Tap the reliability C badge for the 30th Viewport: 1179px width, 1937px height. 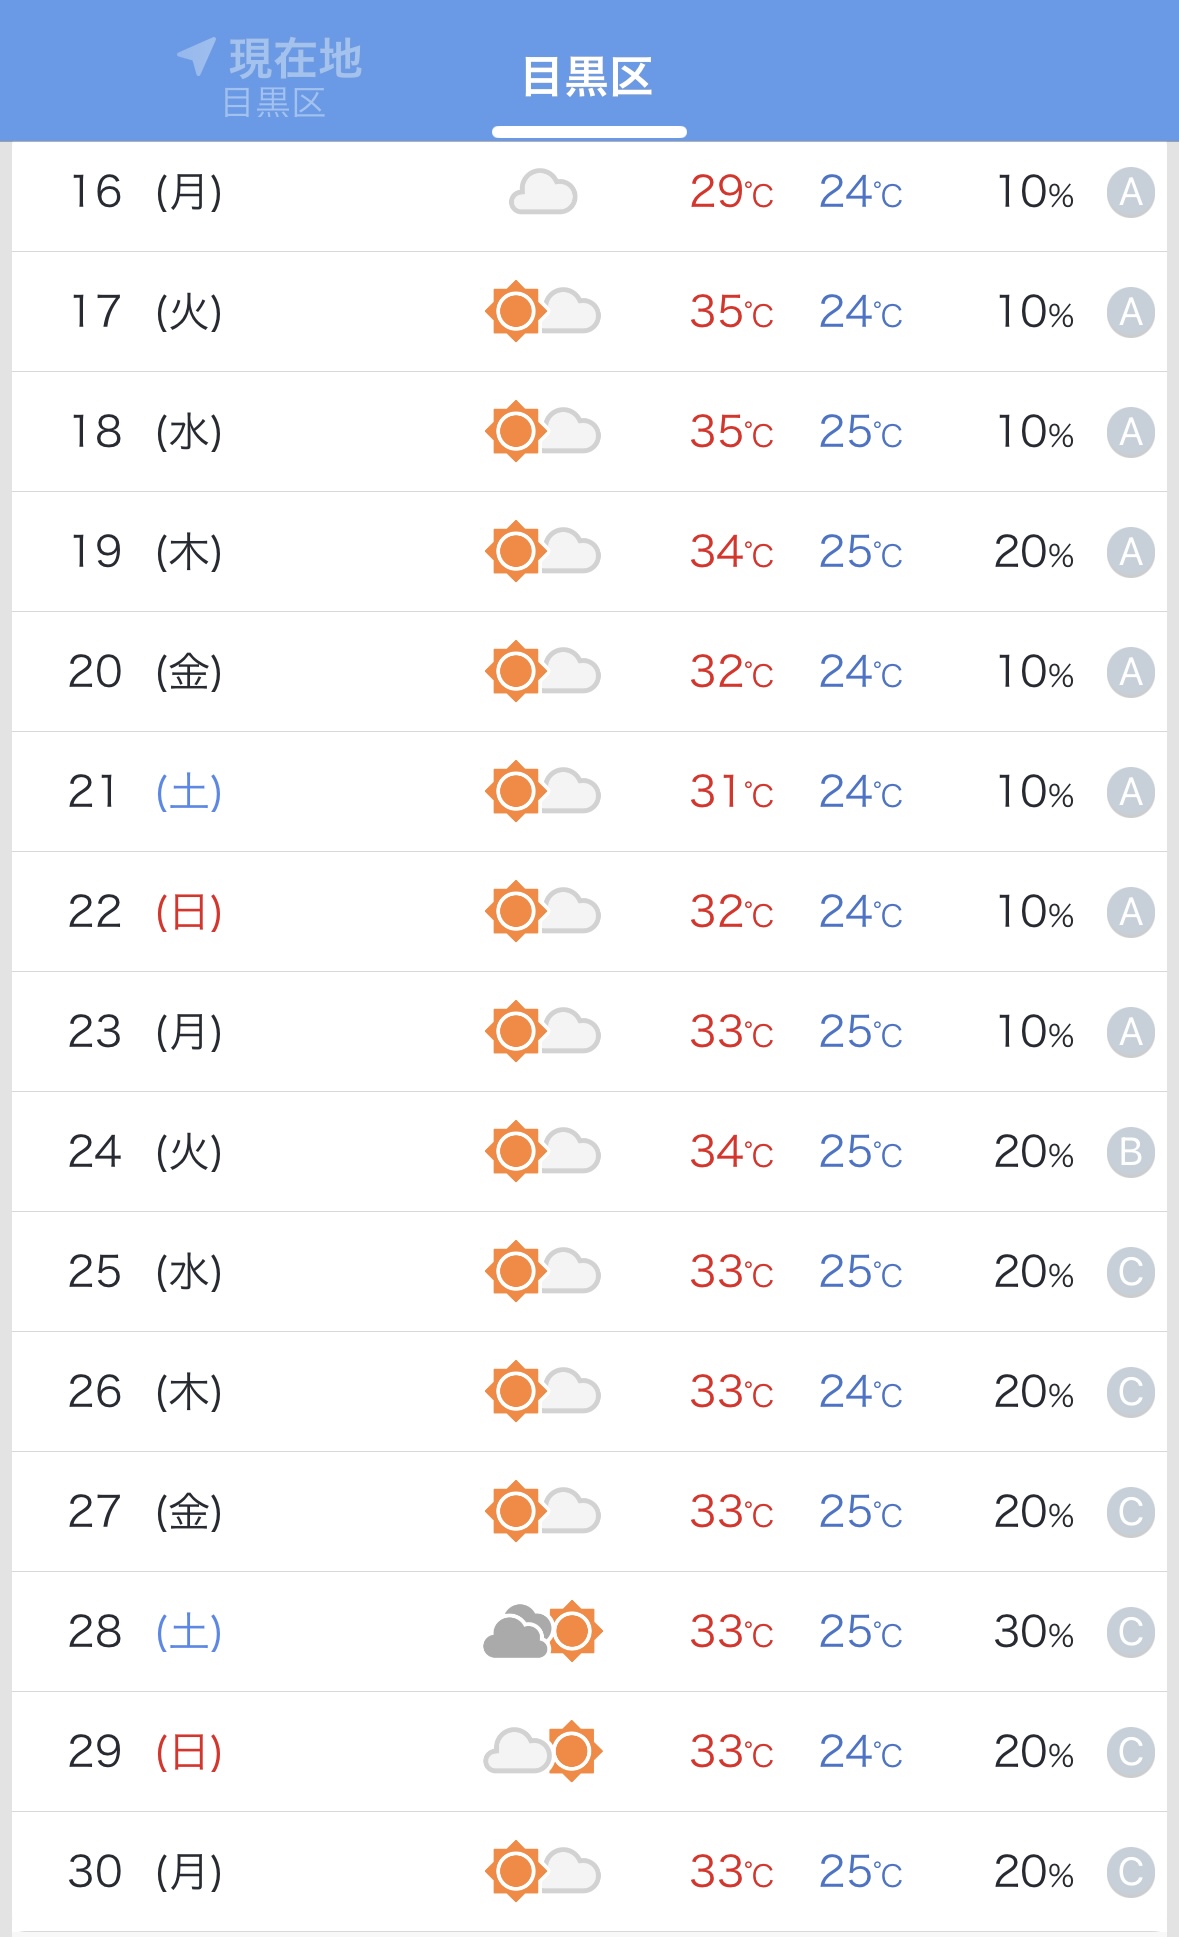pos(1130,1872)
